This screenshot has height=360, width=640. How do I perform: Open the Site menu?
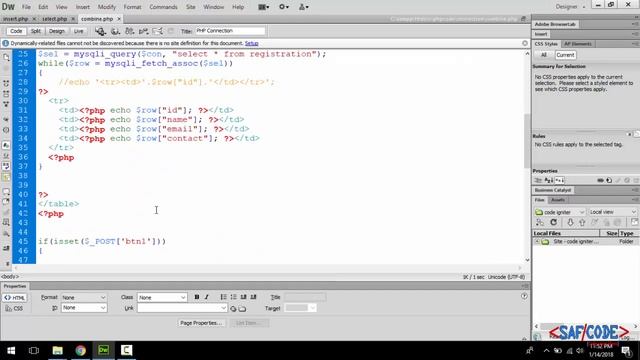pyautogui.click(x=191, y=7)
